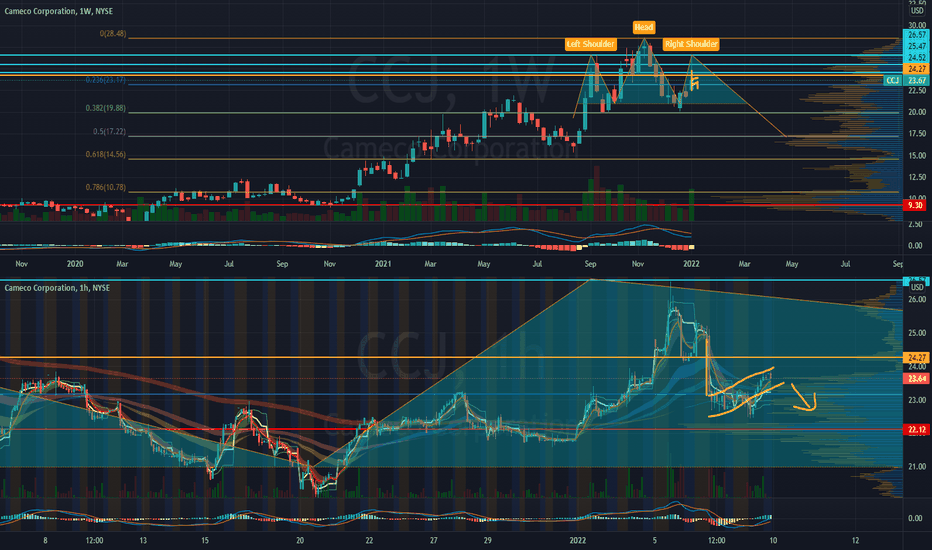Click the 24.52 price tag on weekly axis
Screen dimensions: 932x550
tap(917, 58)
